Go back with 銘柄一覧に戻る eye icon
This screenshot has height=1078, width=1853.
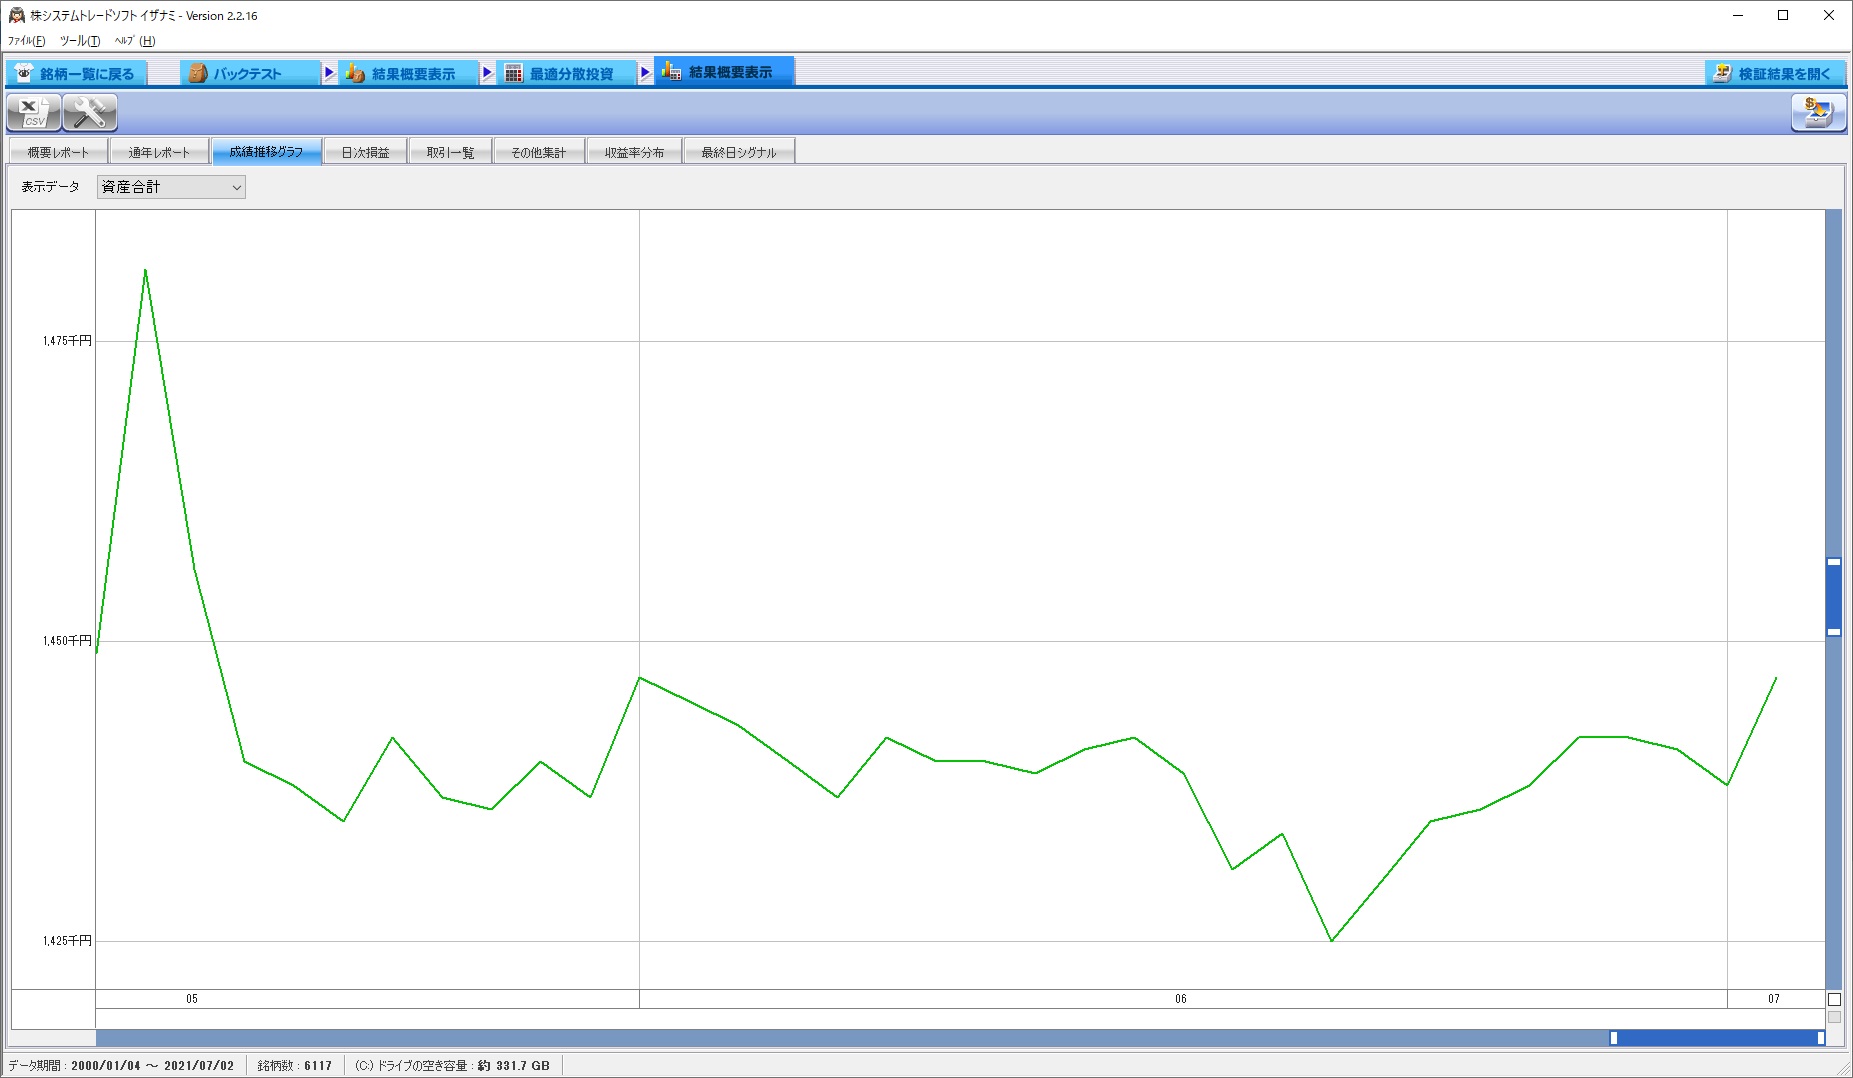(76, 73)
